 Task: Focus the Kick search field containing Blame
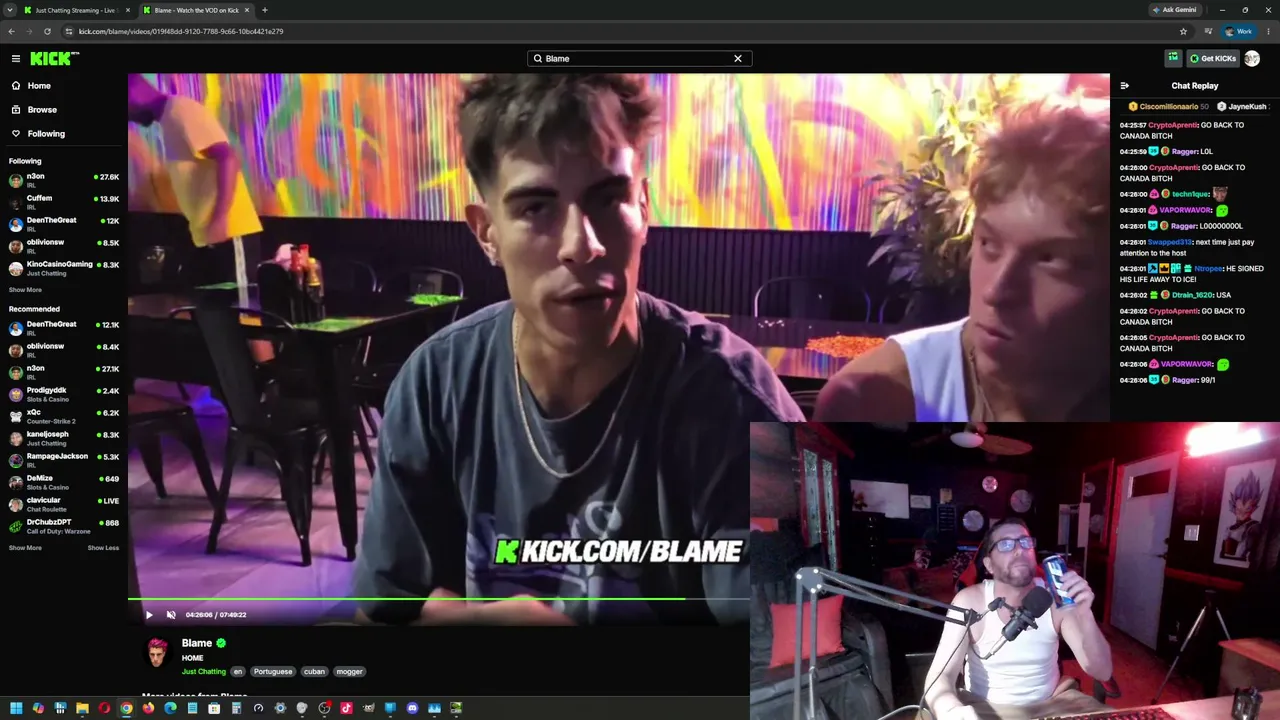639,58
